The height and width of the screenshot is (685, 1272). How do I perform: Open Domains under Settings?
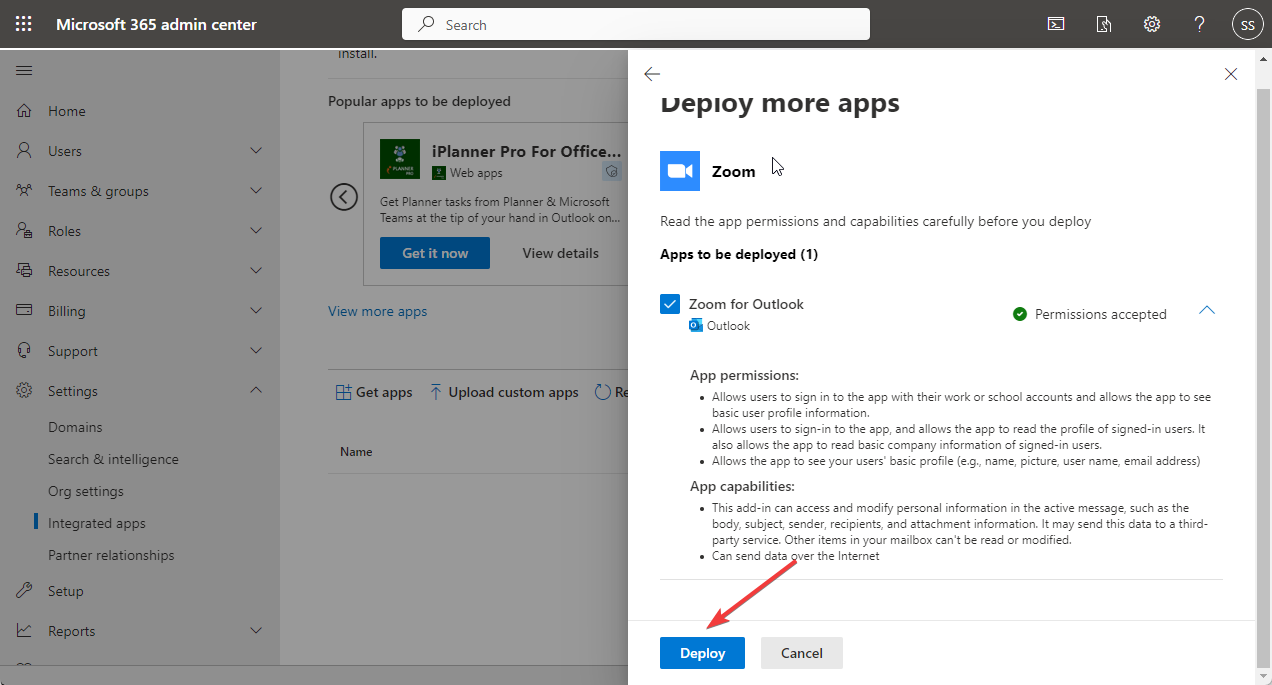[75, 427]
